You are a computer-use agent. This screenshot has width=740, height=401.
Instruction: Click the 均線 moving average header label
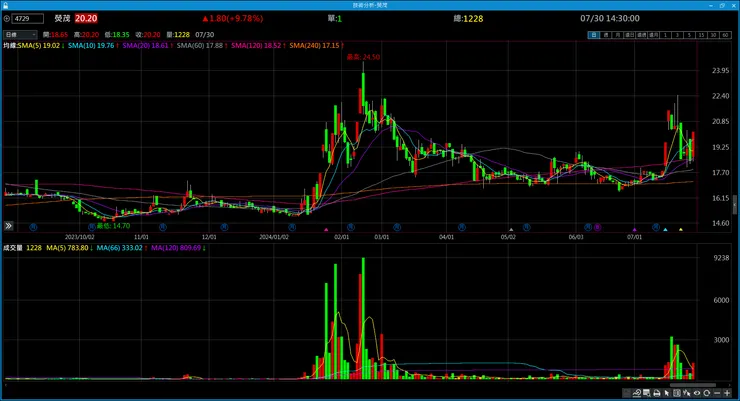tap(10, 45)
